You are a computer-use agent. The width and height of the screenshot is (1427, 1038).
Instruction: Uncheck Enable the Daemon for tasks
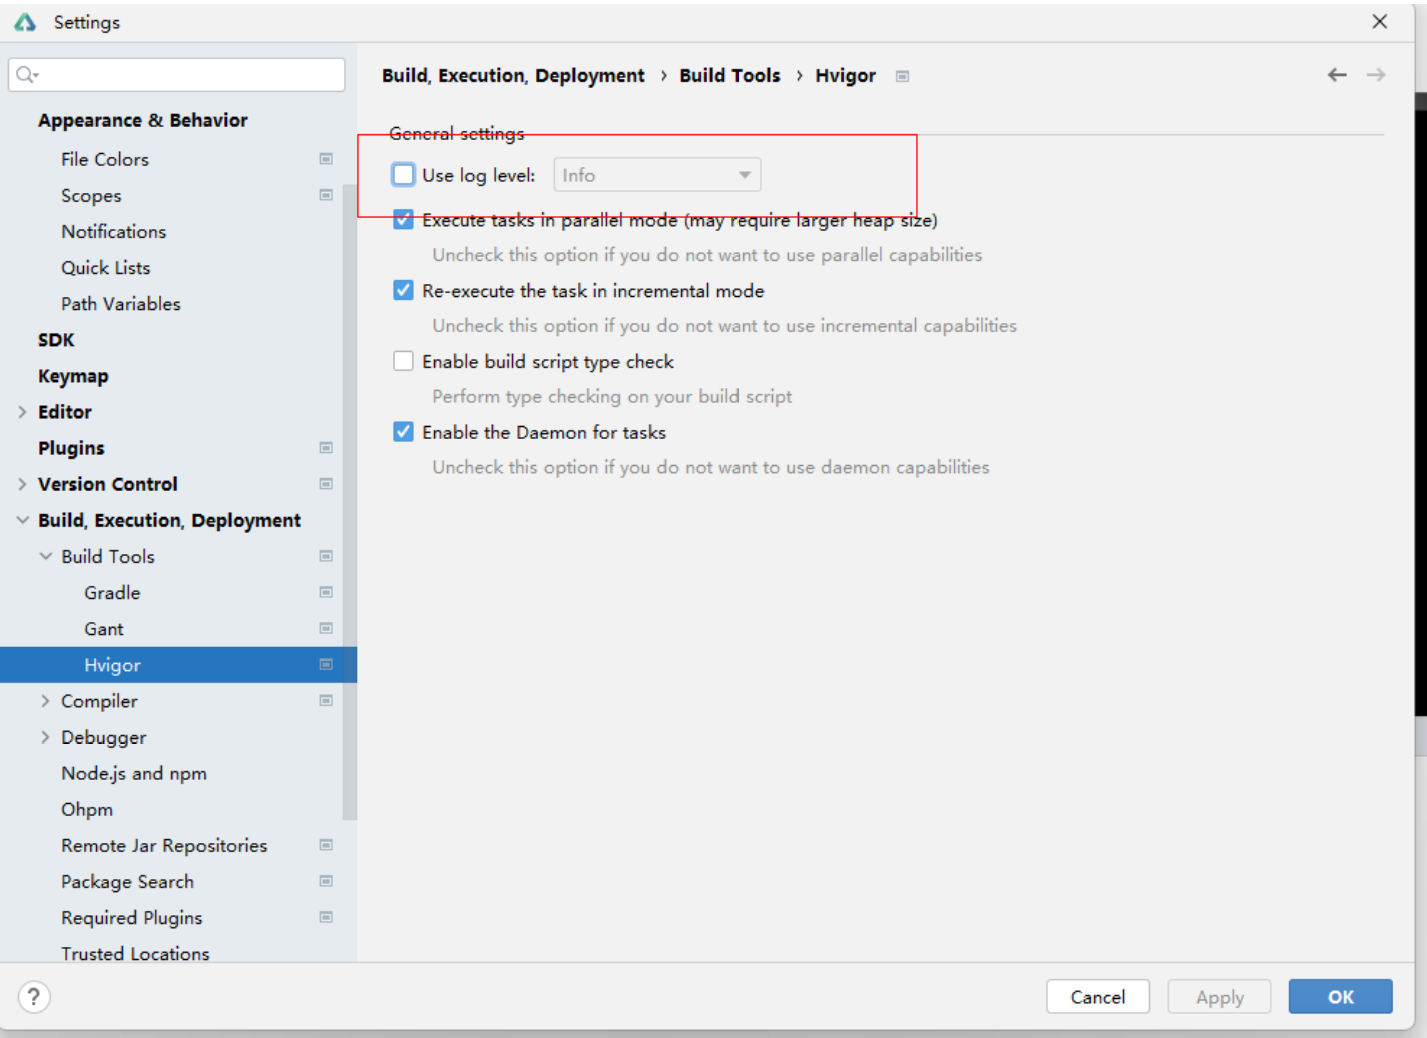click(x=403, y=432)
